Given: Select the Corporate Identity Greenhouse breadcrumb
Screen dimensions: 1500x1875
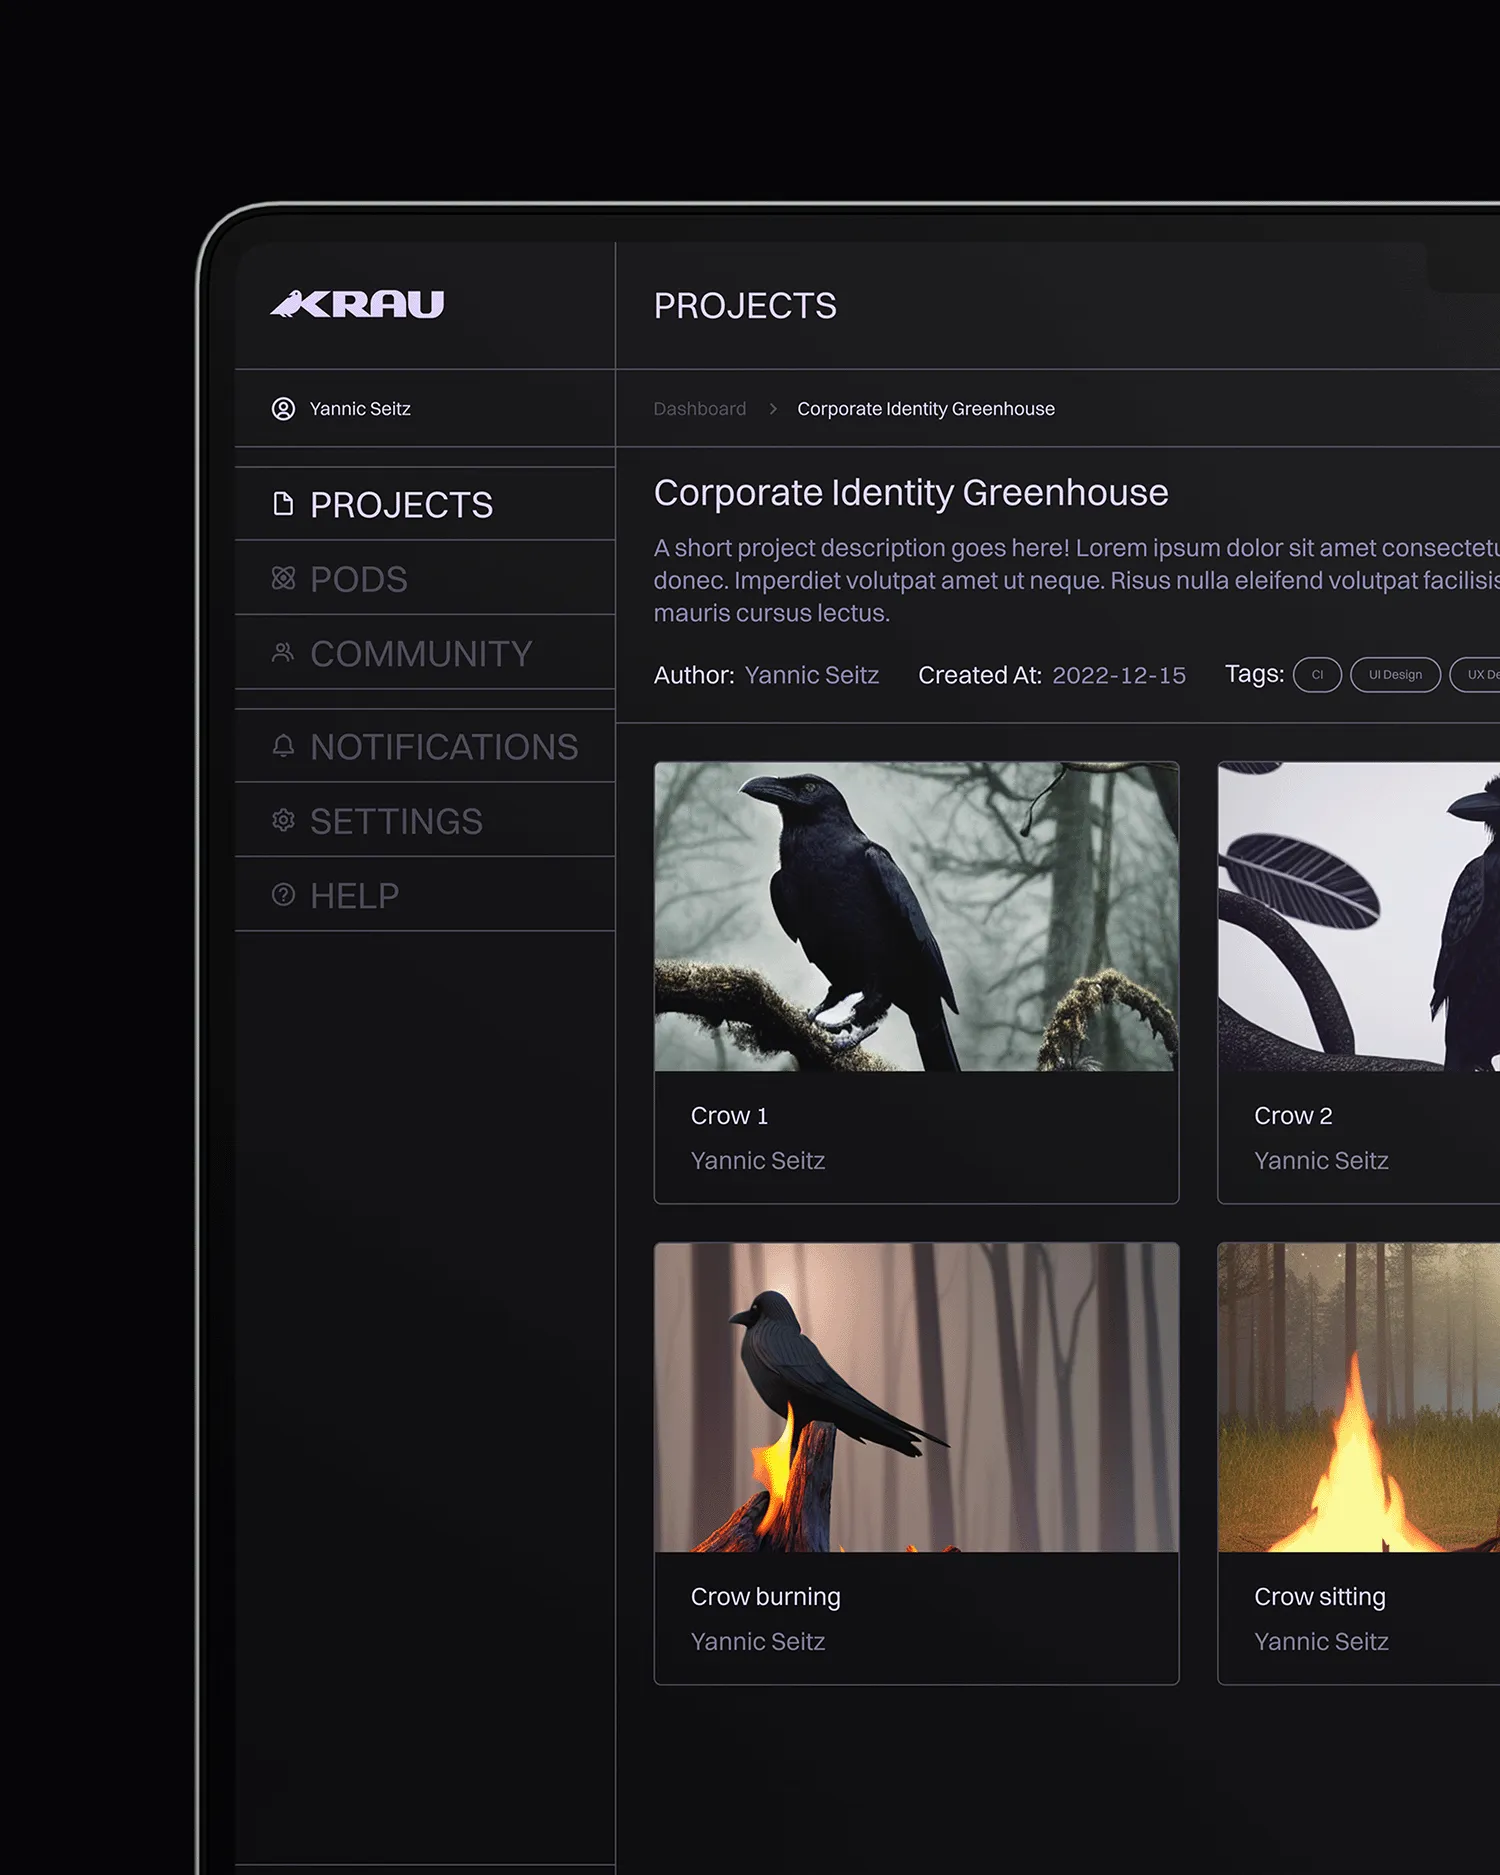Looking at the screenshot, I should coord(925,409).
